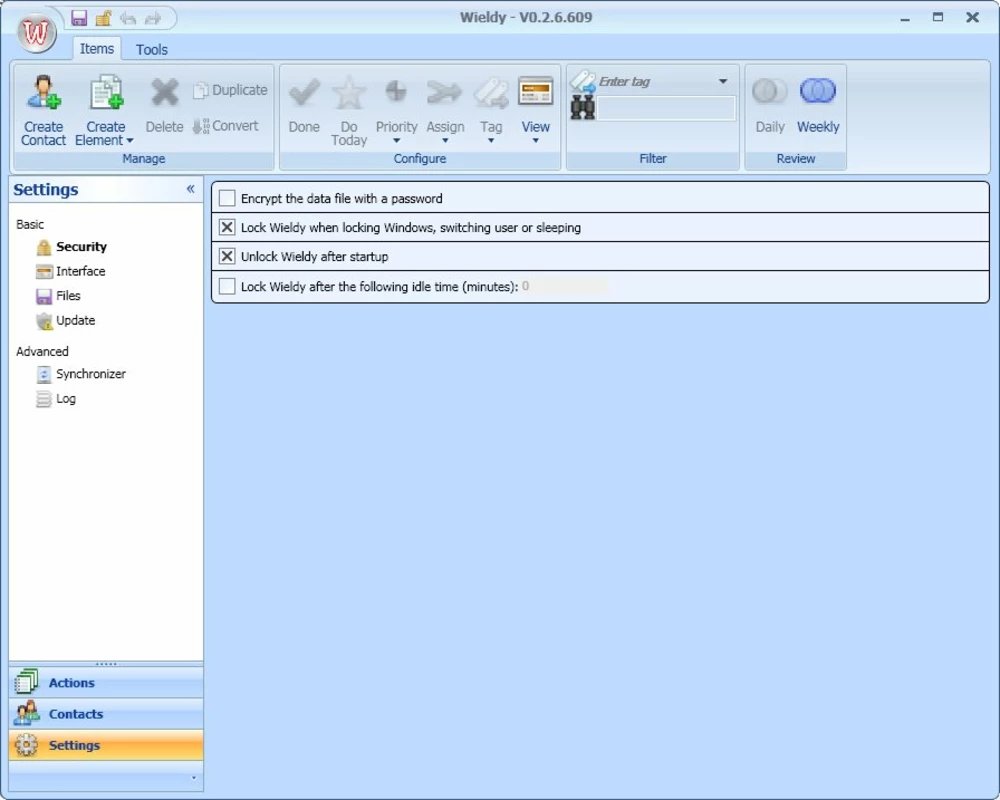Expand the Priority dropdown arrow
The width and height of the screenshot is (1000, 800).
tap(396, 141)
